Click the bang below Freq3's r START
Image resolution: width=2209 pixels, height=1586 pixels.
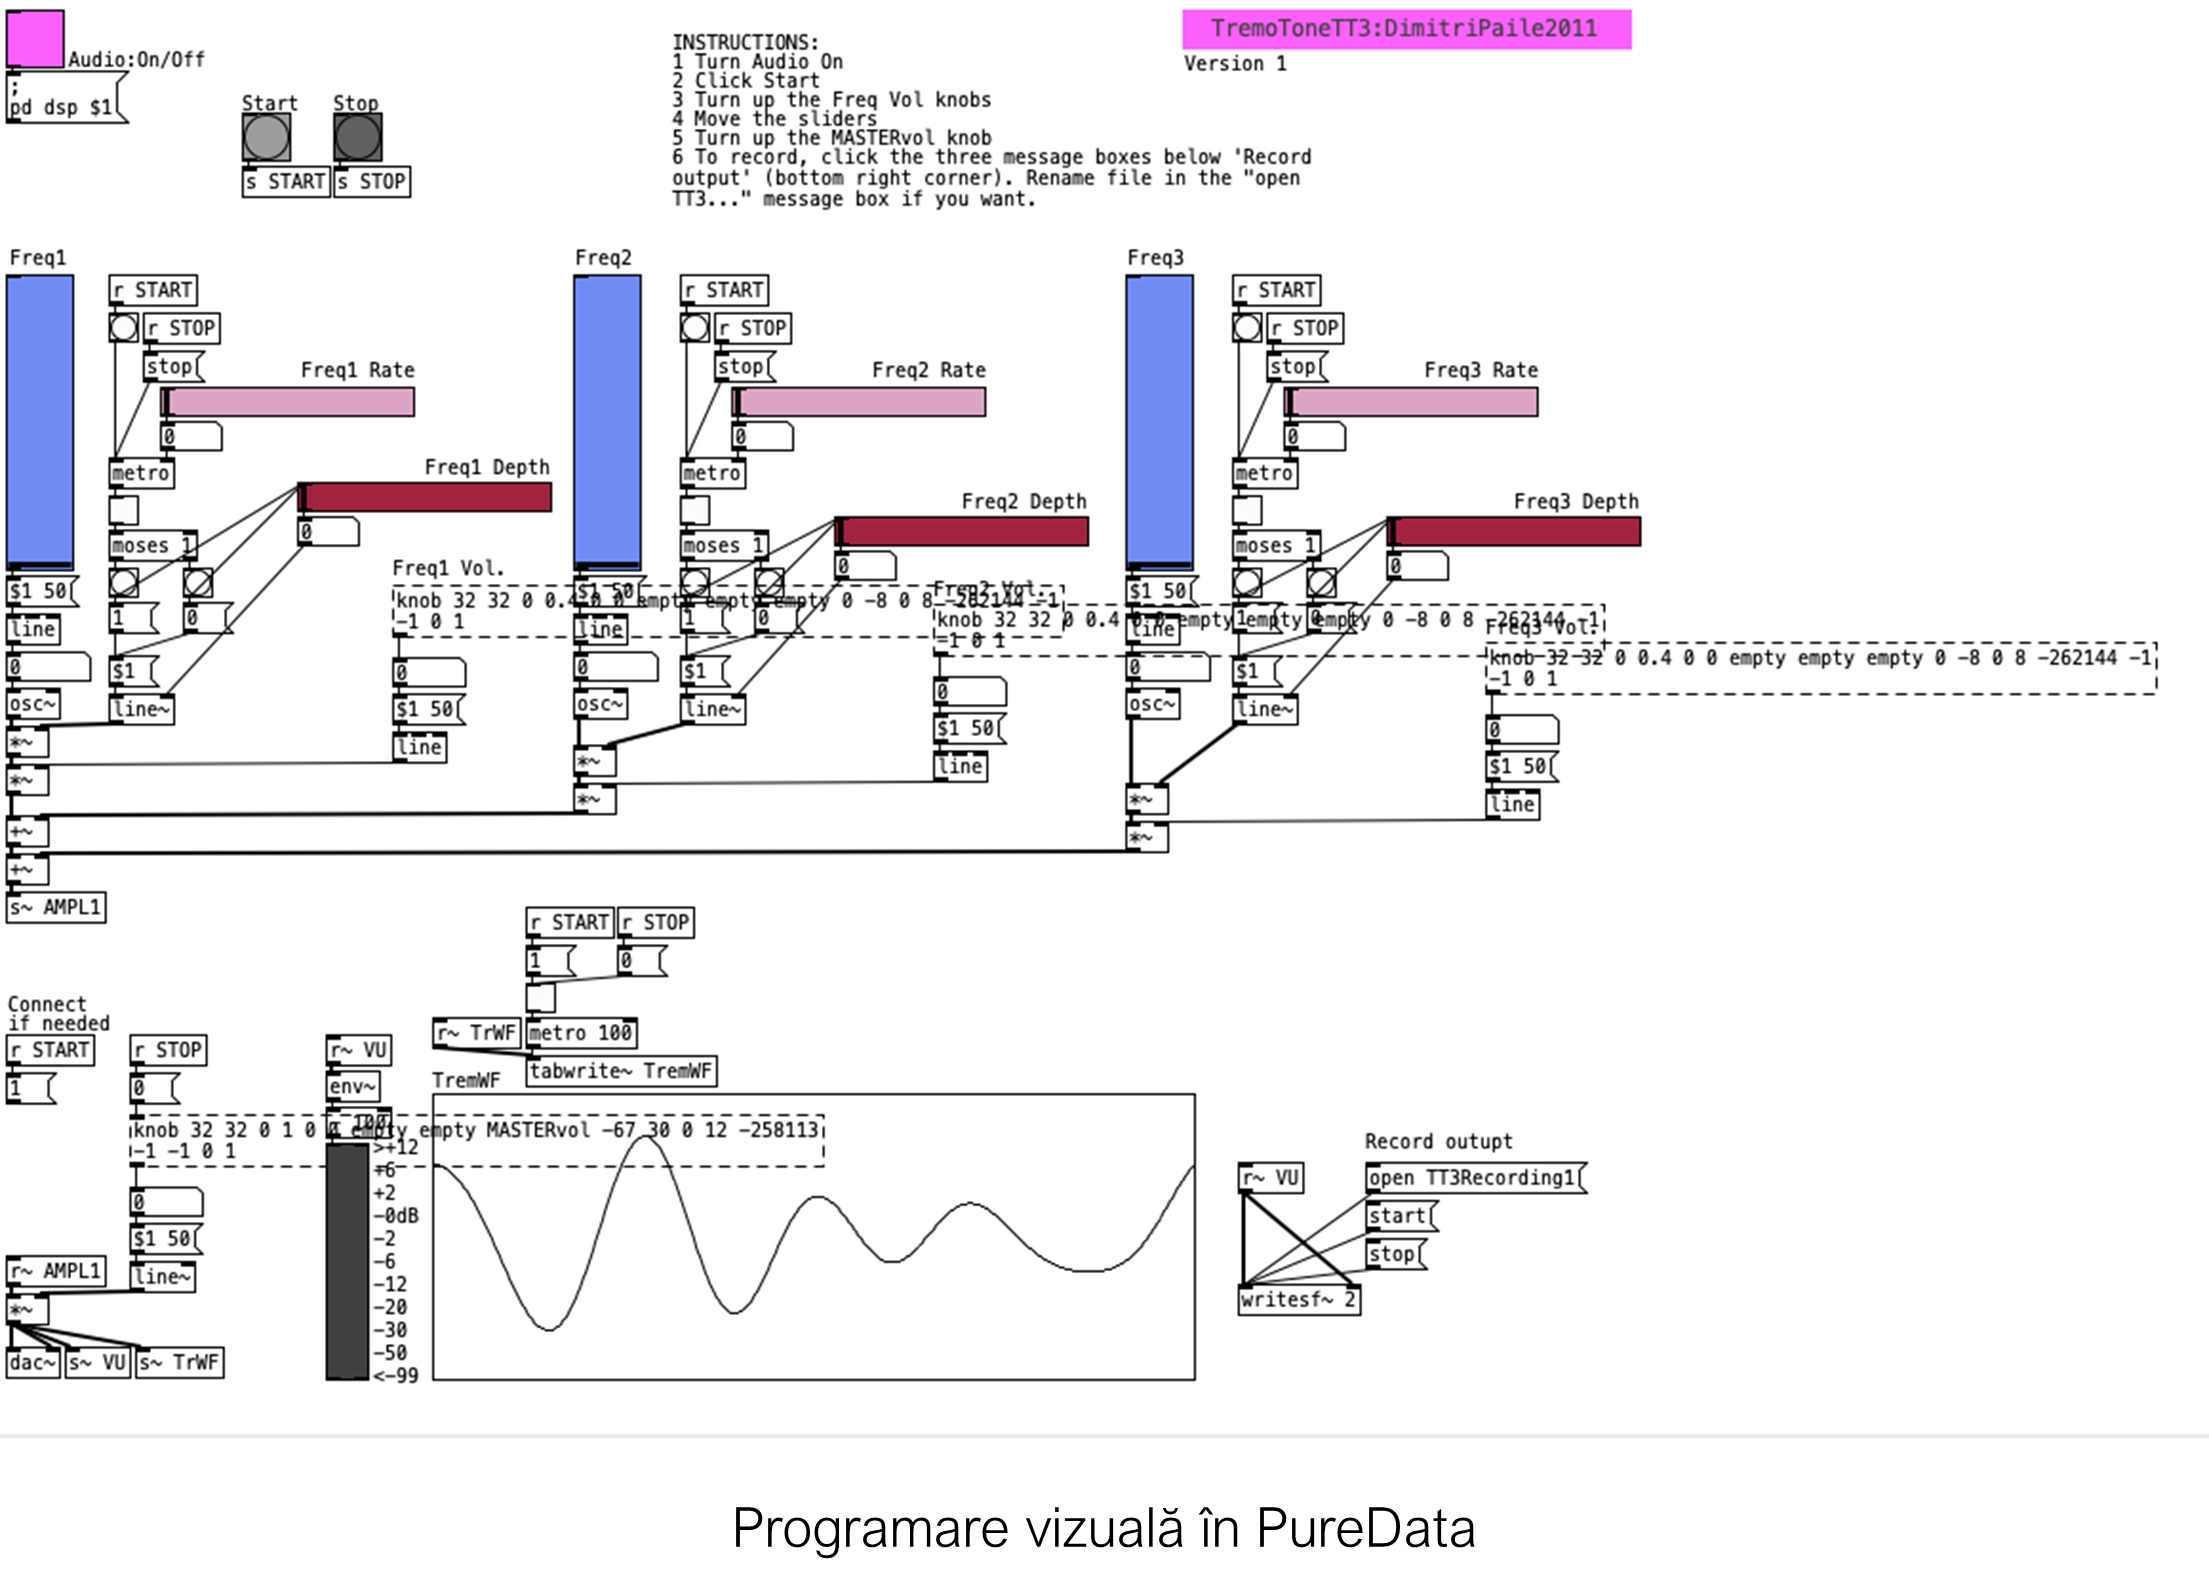1246,327
